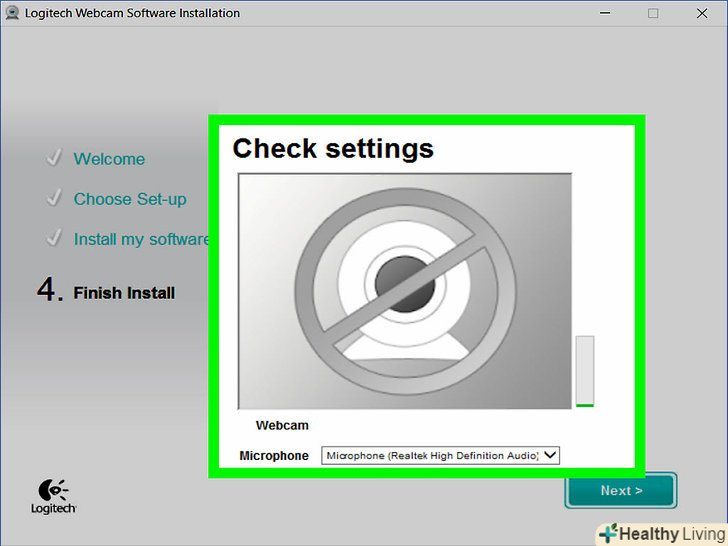
Task: Select the Choose Set-up step
Action: click(130, 199)
